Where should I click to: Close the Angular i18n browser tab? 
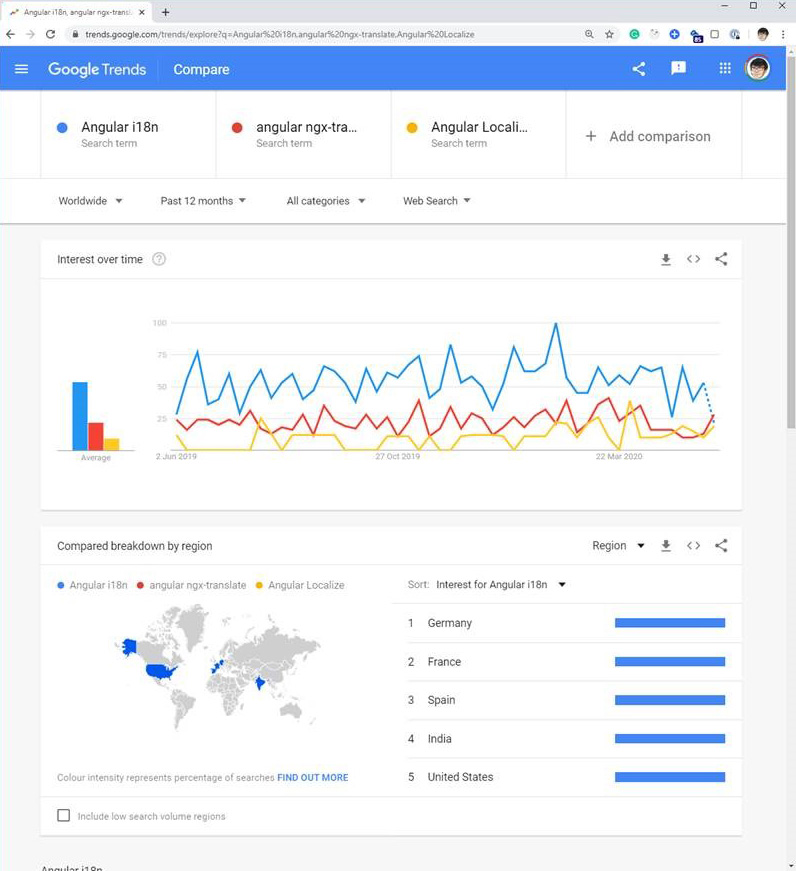pyautogui.click(x=142, y=12)
